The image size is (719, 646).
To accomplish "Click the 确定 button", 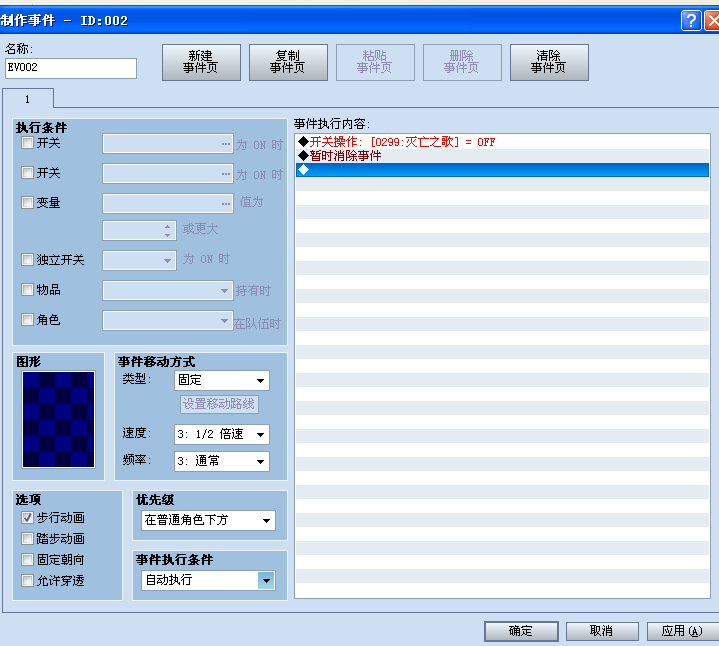I will tap(521, 631).
